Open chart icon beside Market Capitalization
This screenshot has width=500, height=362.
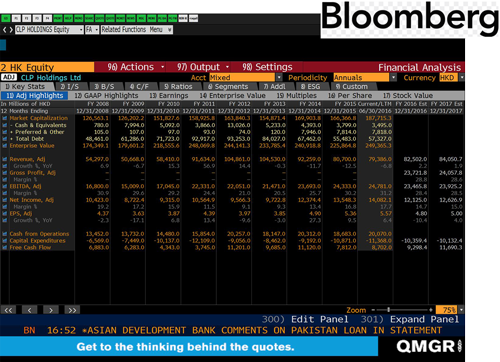click(5, 118)
